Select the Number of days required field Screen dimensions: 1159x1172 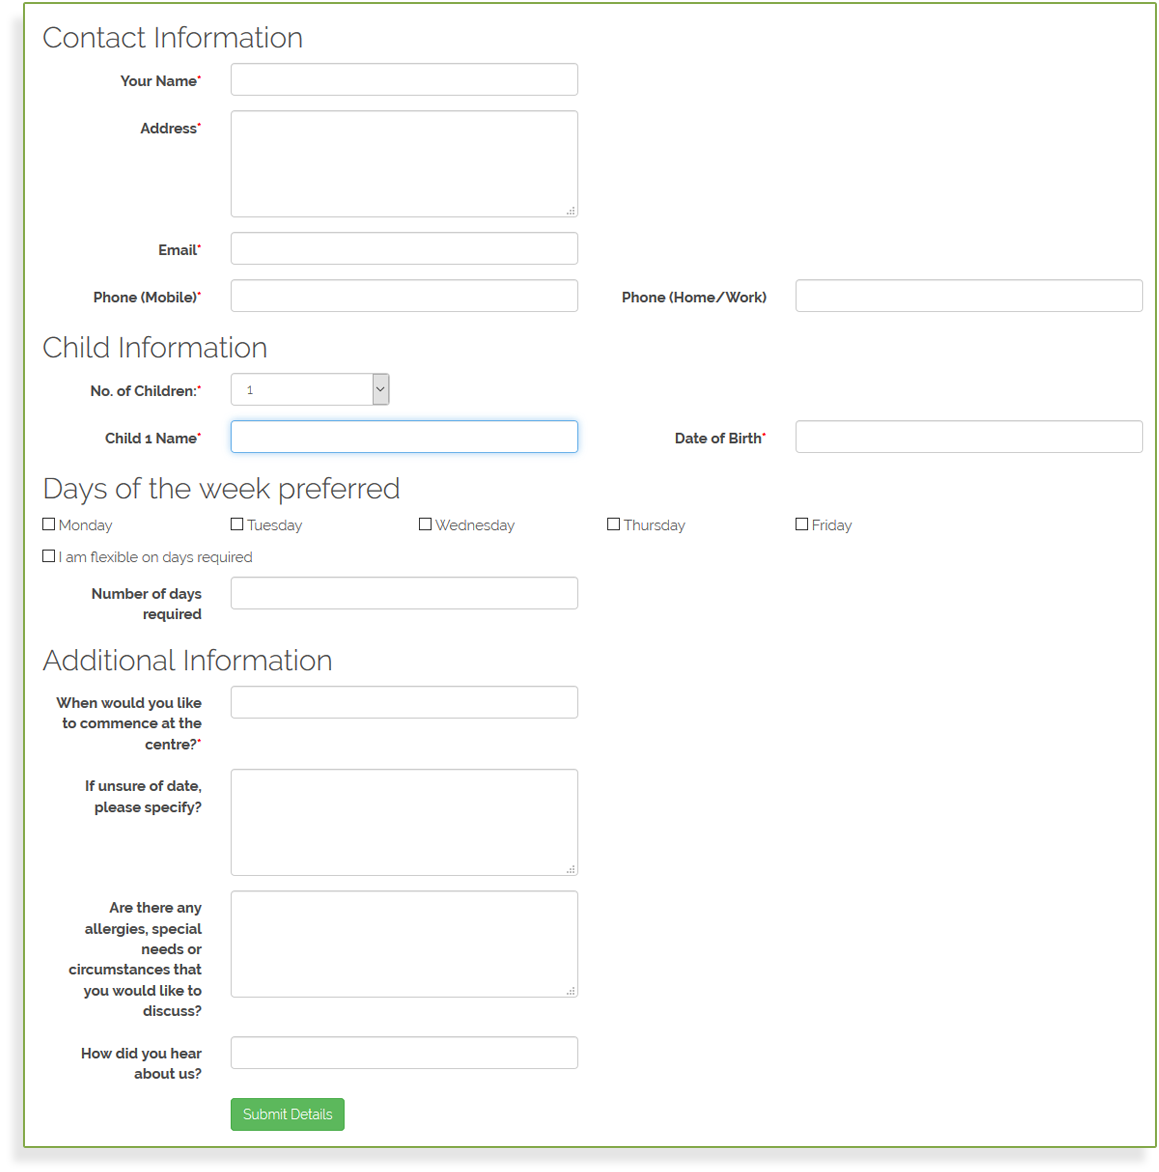coord(404,593)
